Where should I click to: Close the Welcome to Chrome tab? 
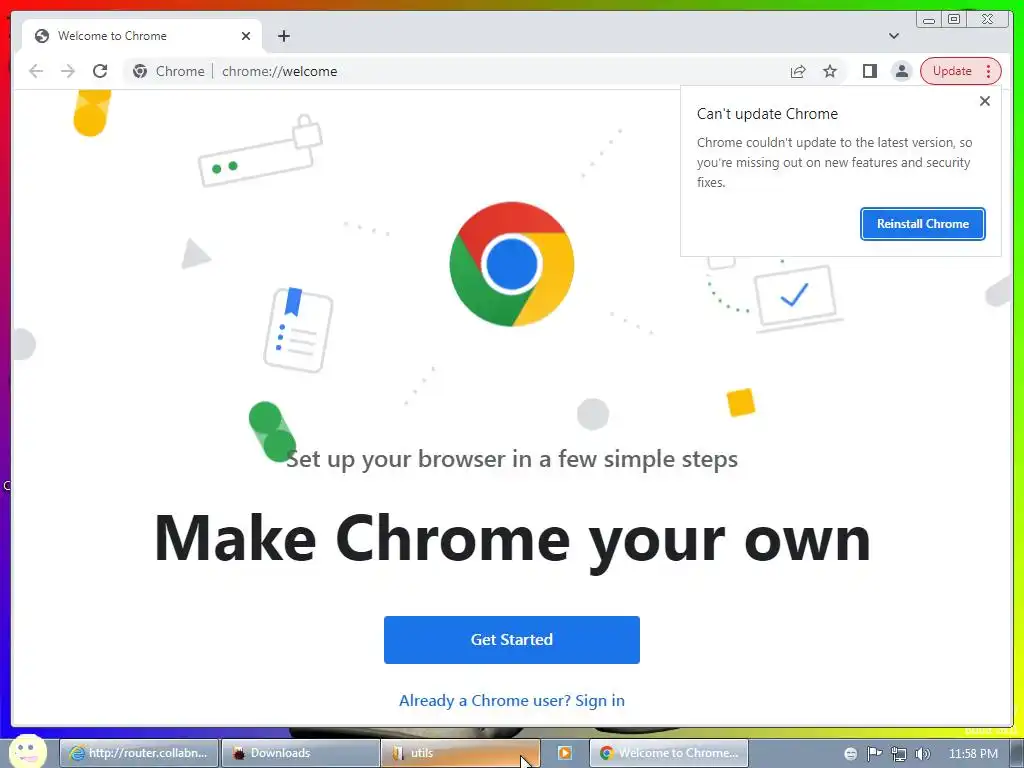246,36
